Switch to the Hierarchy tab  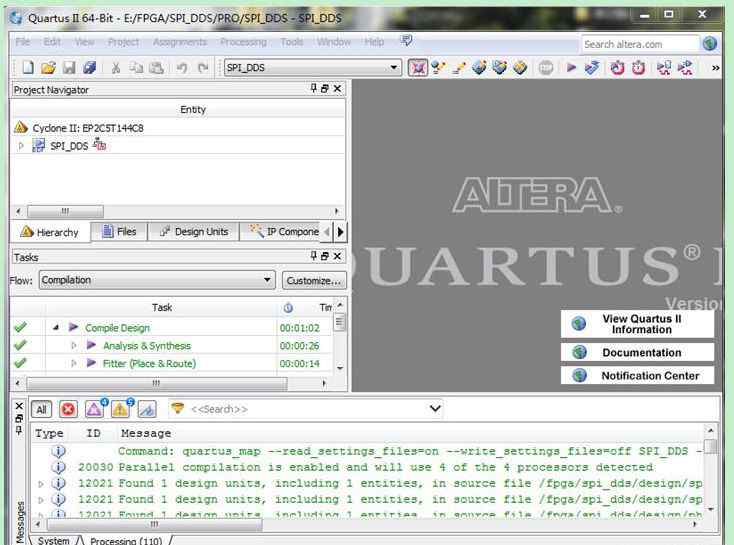coord(50,232)
